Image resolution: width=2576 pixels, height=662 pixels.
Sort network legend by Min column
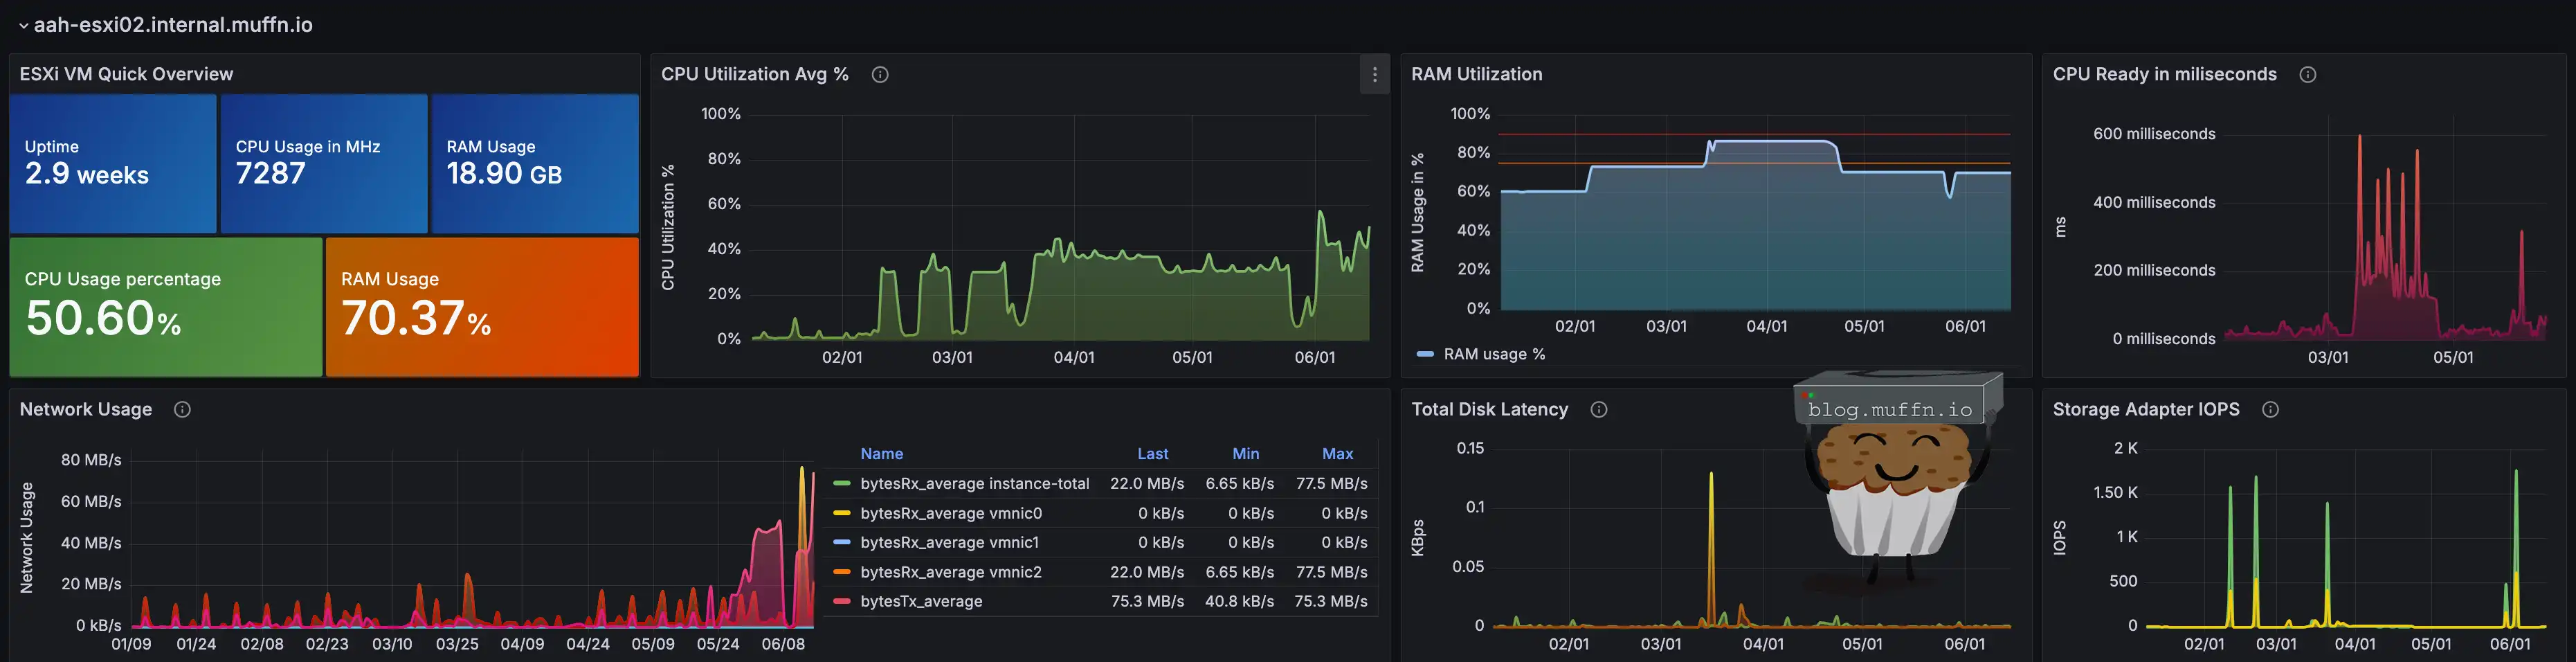pyautogui.click(x=1245, y=453)
